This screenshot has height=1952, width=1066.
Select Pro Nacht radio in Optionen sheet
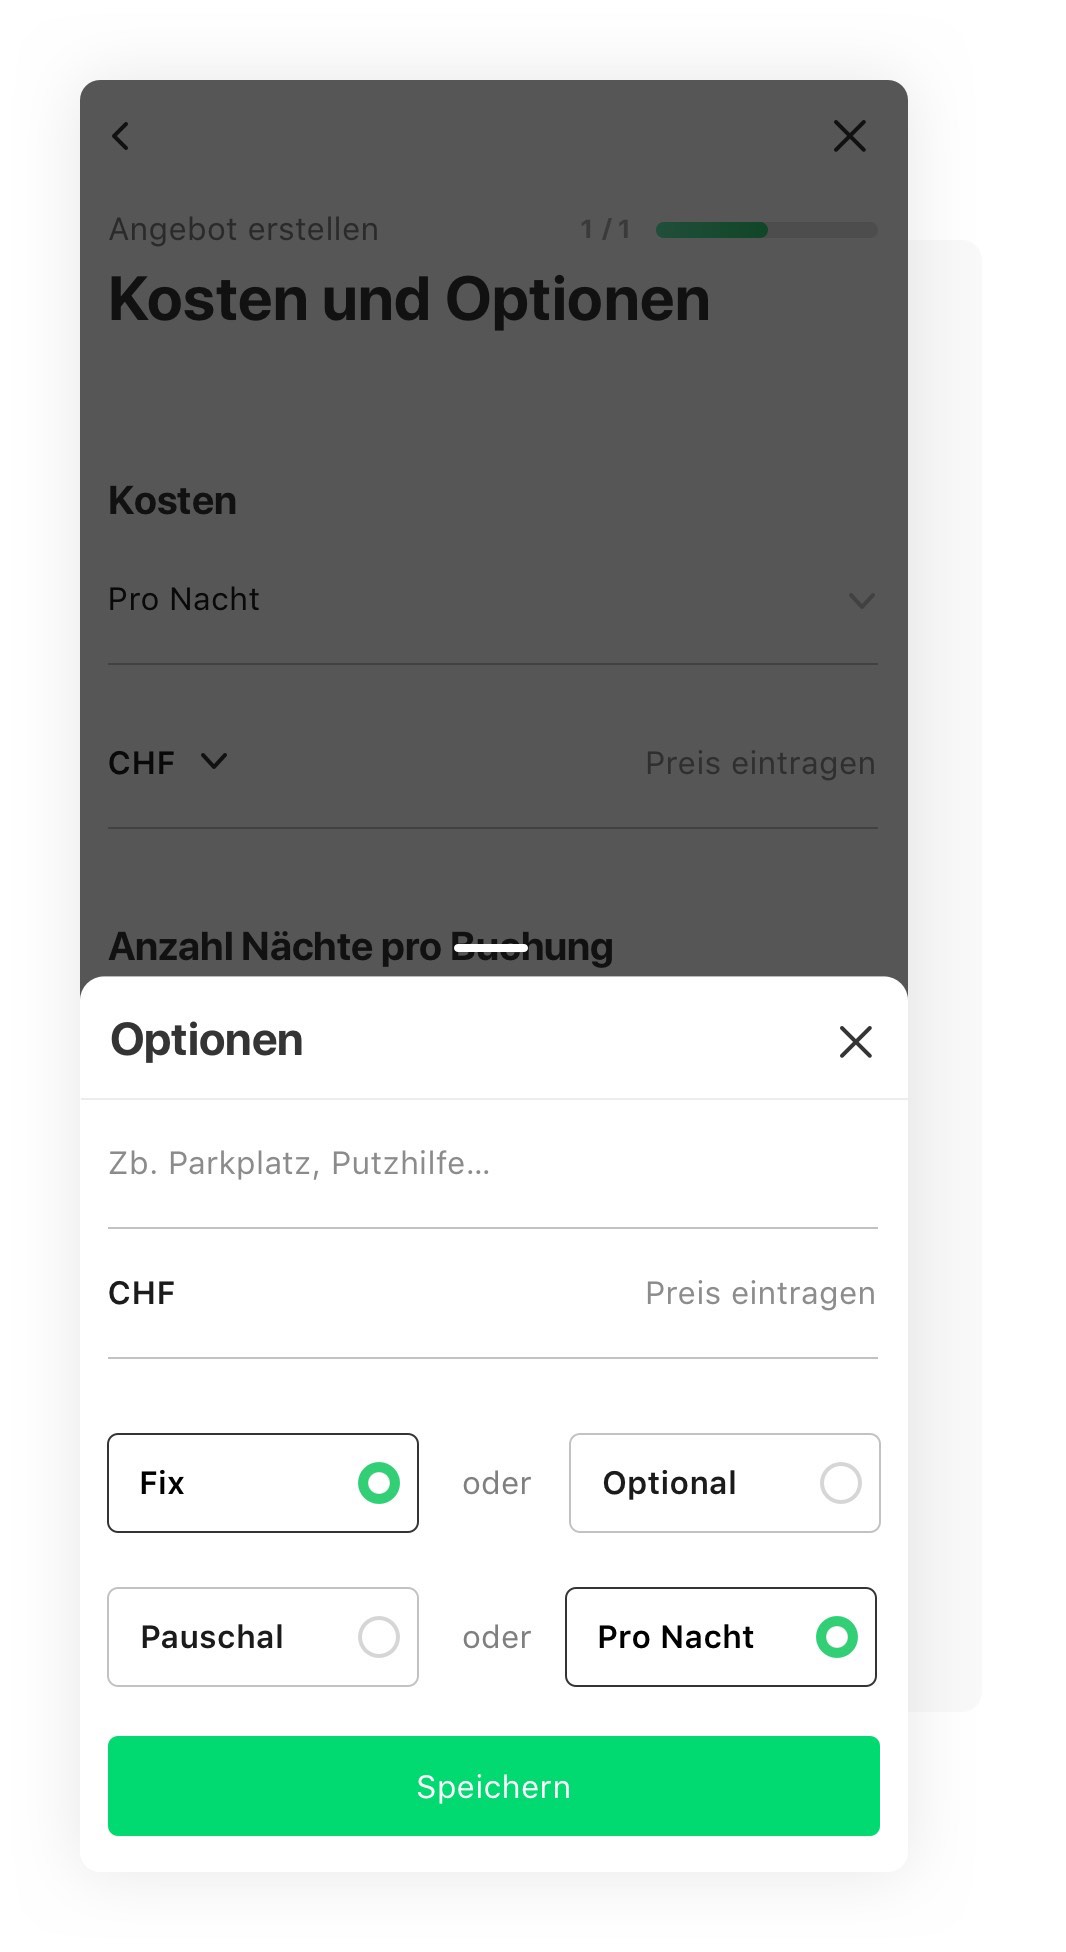tap(721, 1637)
